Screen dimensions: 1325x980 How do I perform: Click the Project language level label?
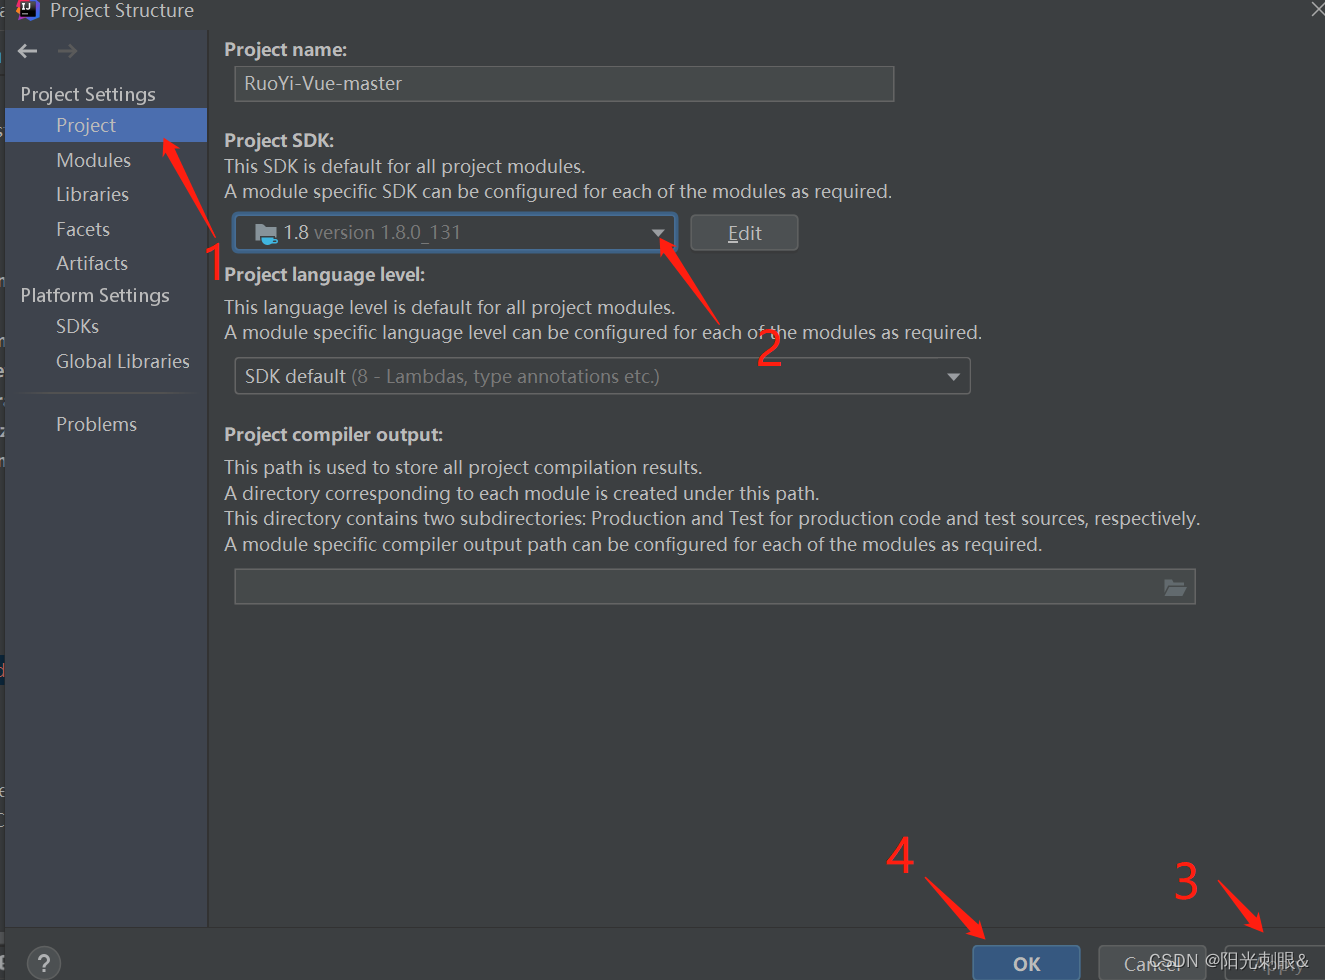tap(325, 274)
